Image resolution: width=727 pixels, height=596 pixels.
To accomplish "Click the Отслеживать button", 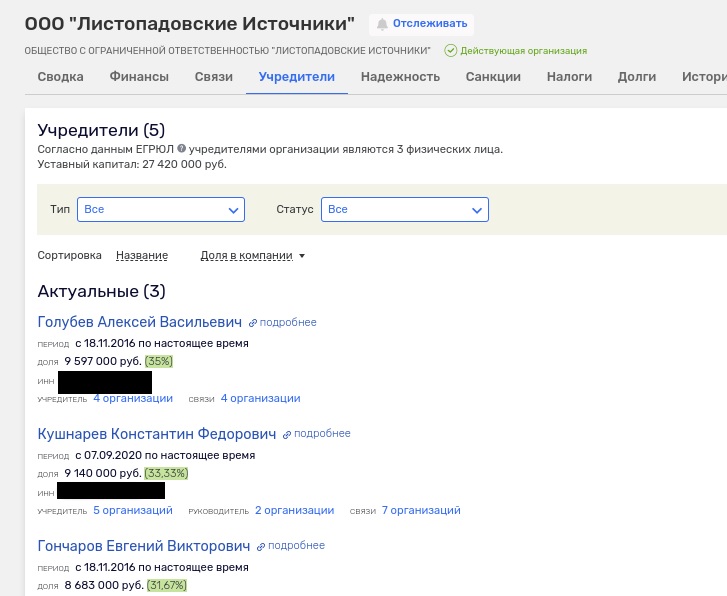I will [421, 24].
